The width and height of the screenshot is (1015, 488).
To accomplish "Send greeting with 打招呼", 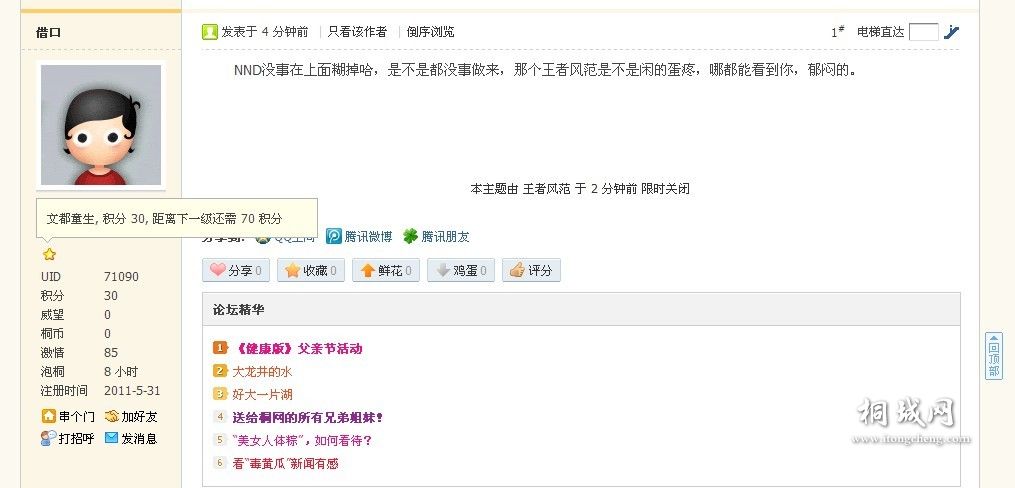I will pyautogui.click(x=67, y=438).
